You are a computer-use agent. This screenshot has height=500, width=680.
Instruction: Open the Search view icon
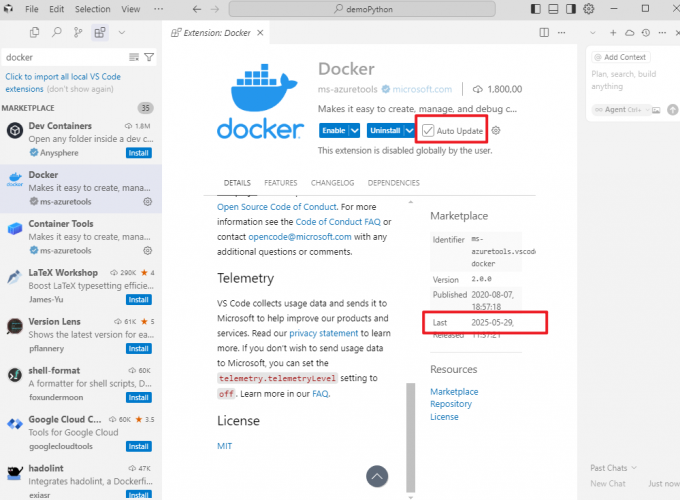[x=56, y=33]
